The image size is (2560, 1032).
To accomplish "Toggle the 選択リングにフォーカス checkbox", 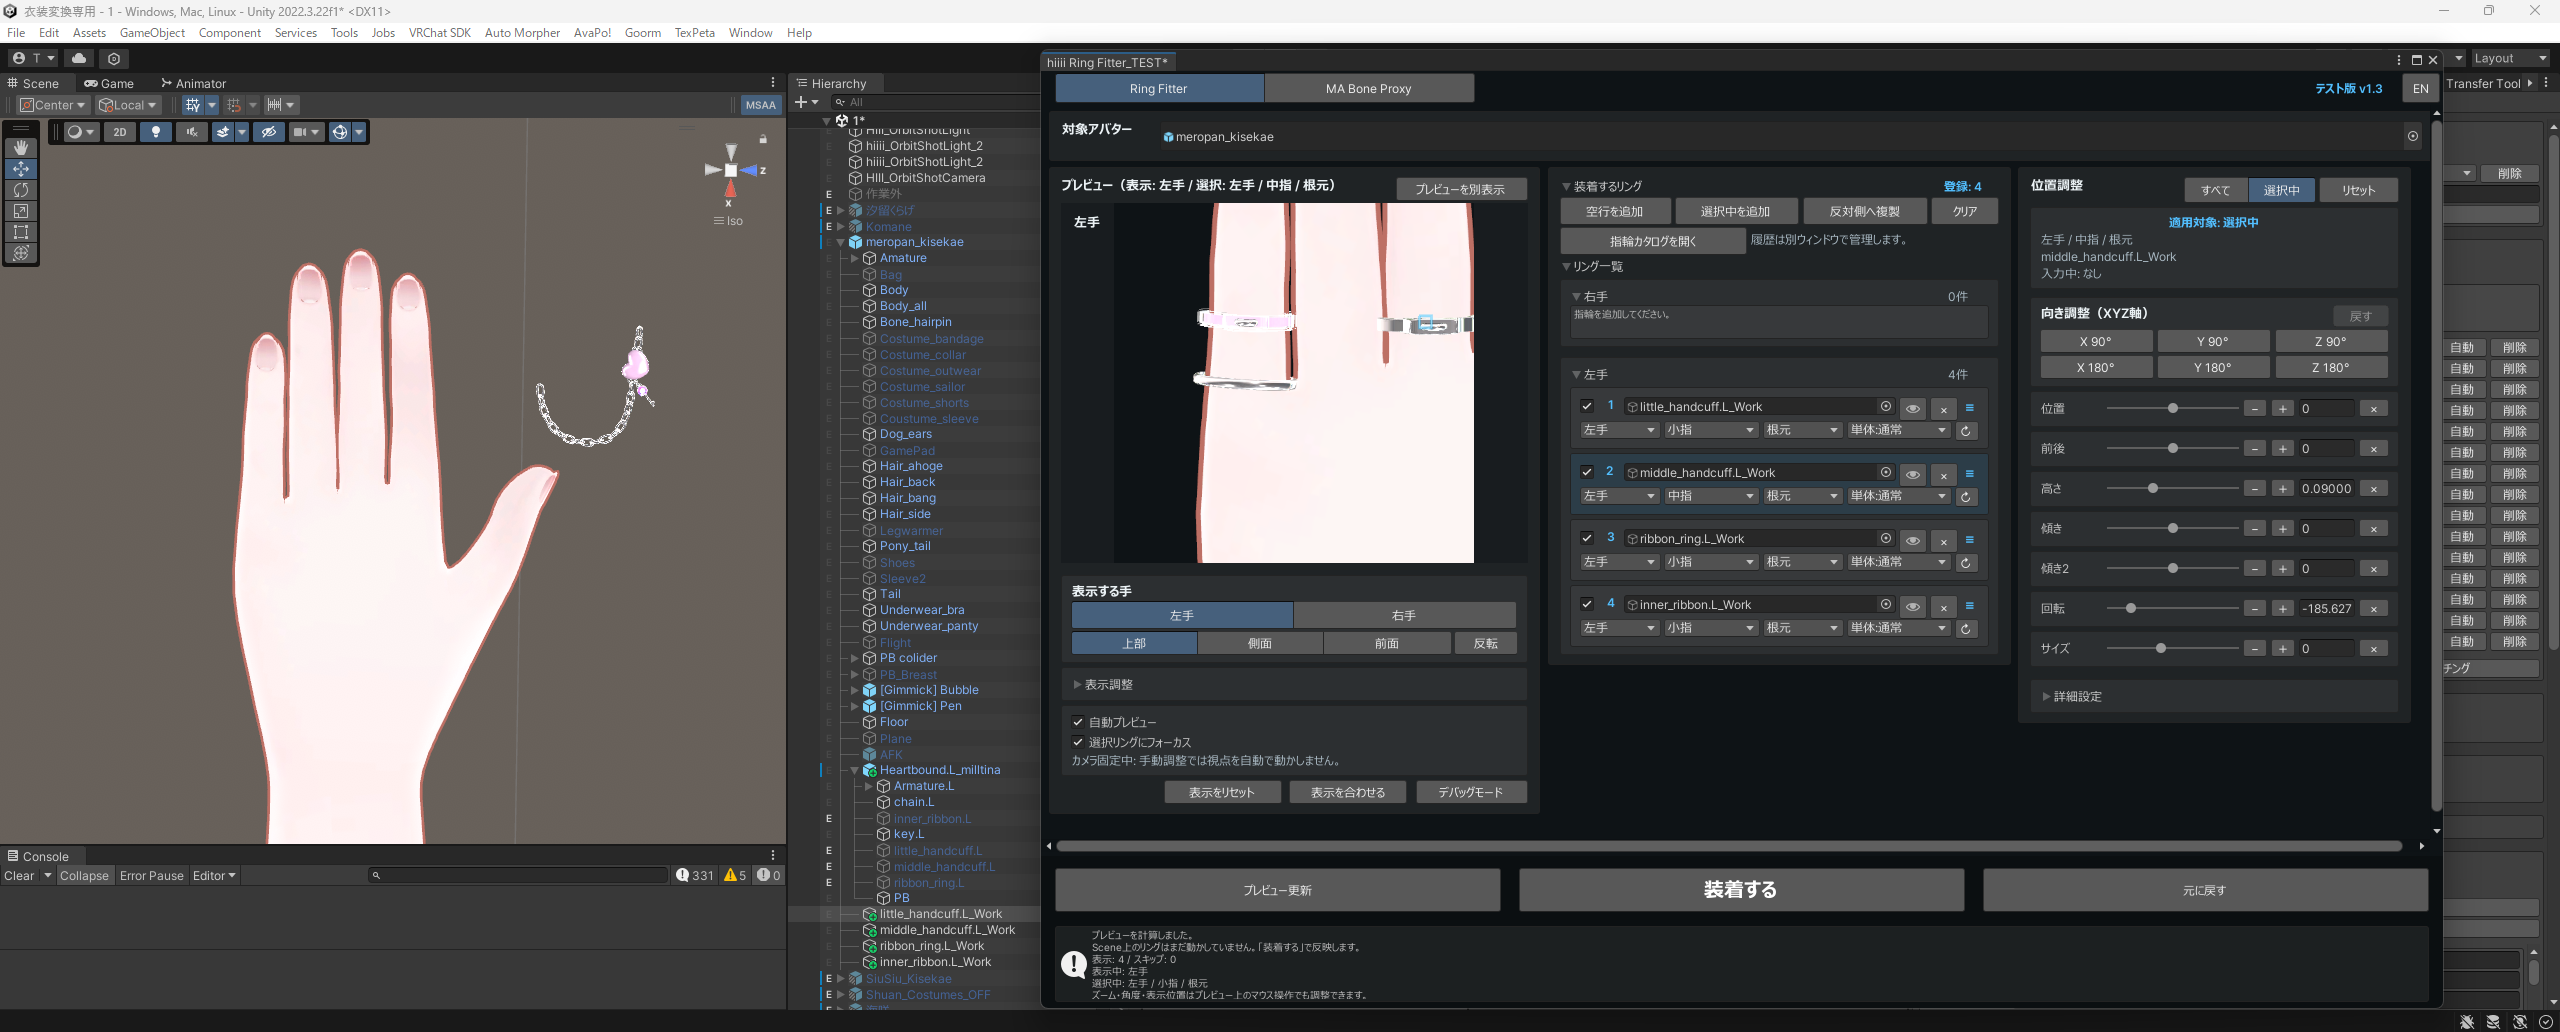I will click(1078, 742).
